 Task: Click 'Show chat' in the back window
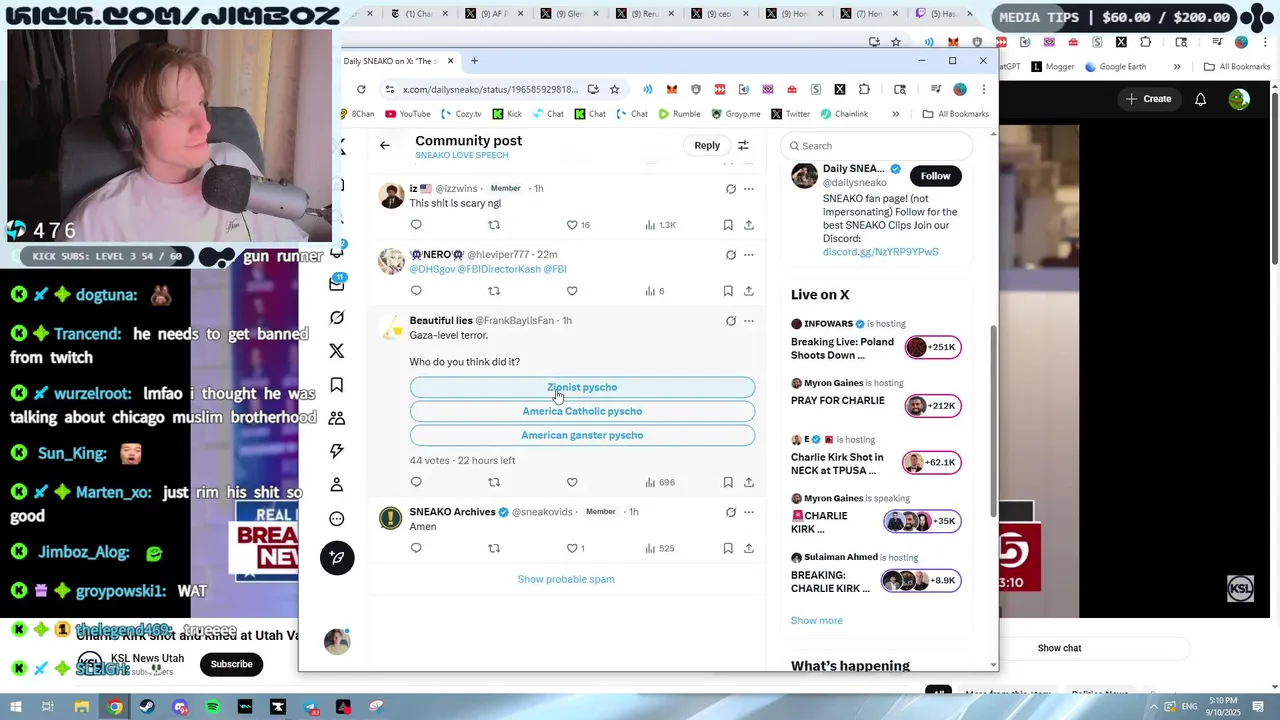(1059, 648)
